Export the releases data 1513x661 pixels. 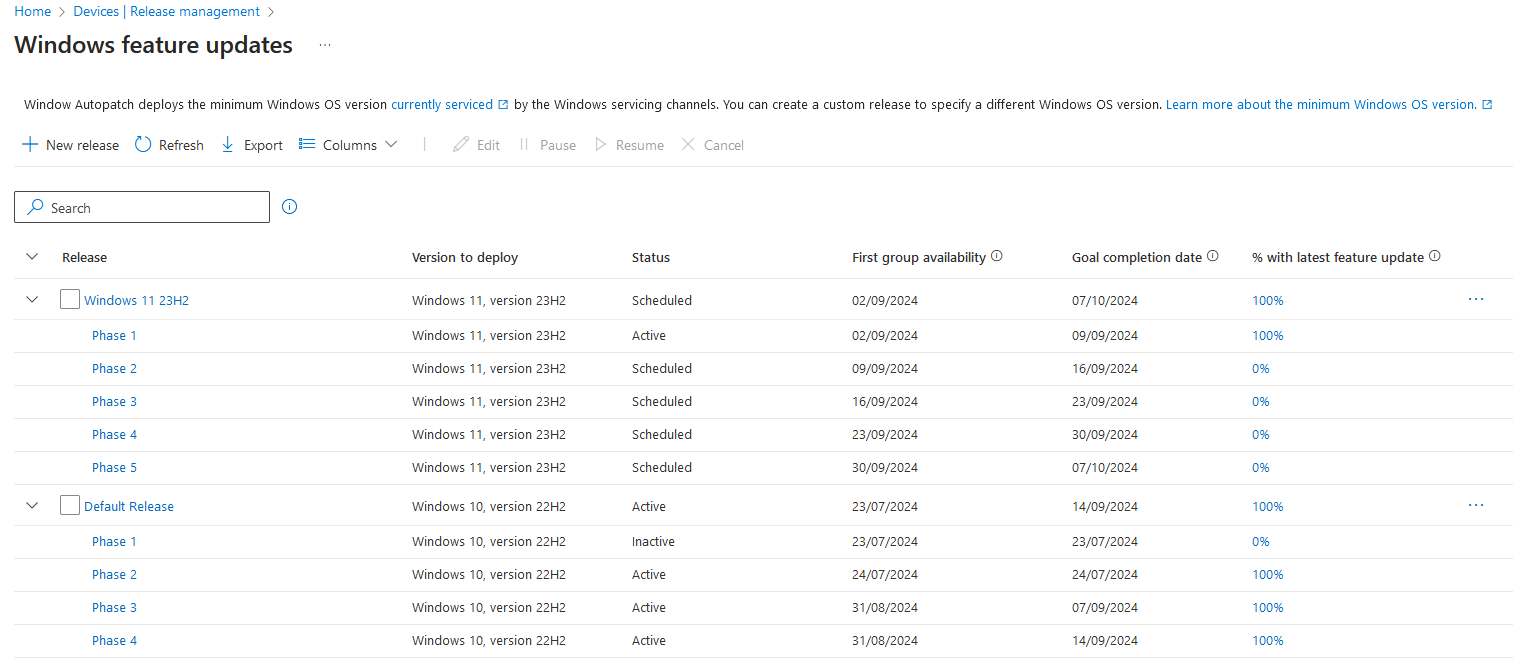click(x=251, y=144)
